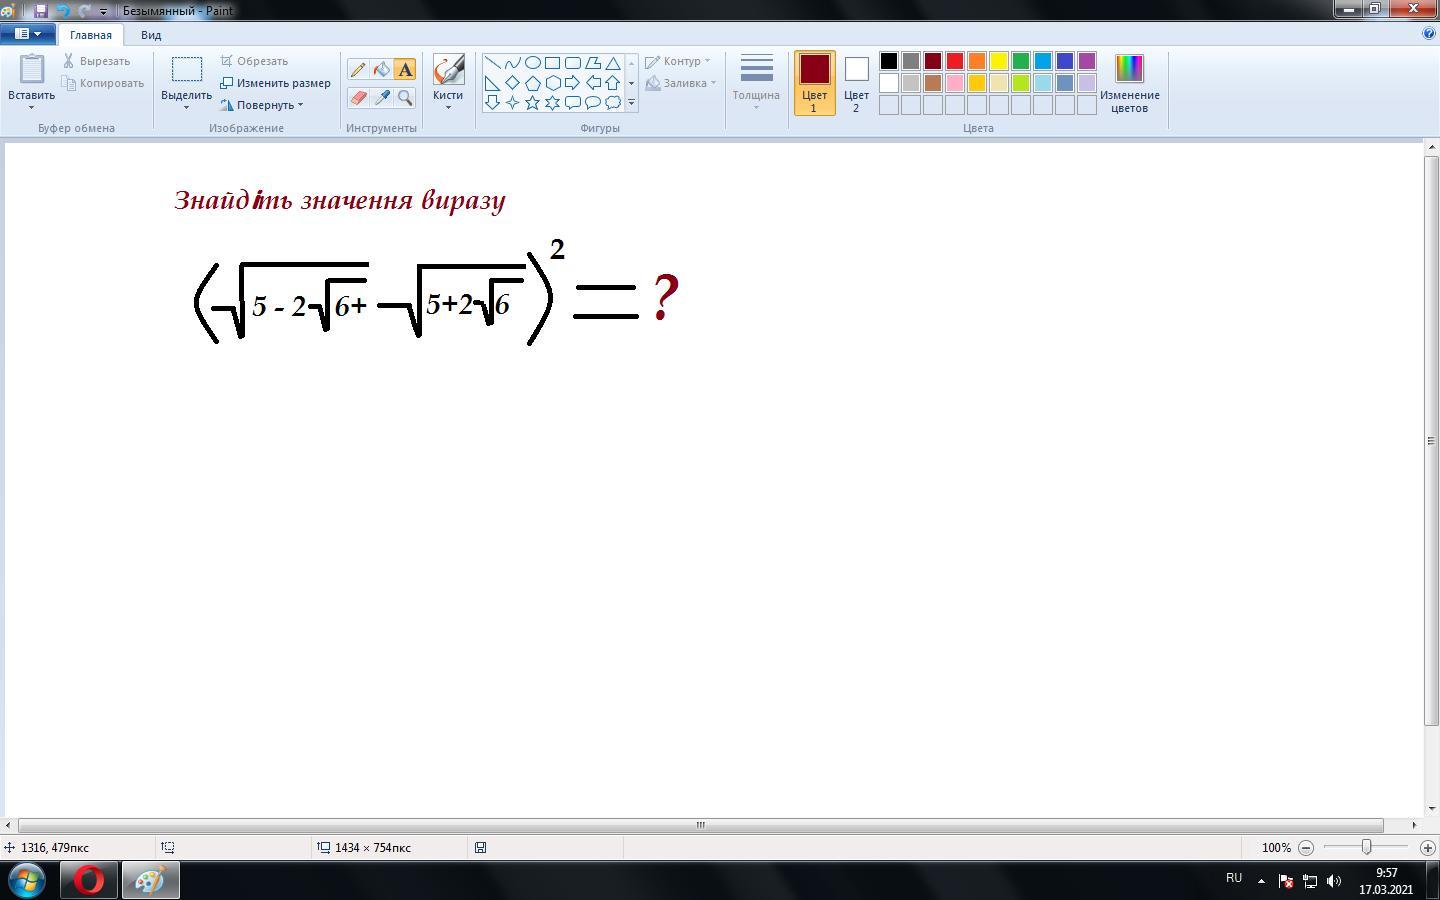Screen dimensions: 1440x900
Task: Click the Кисти brushes icon
Action: 448,70
